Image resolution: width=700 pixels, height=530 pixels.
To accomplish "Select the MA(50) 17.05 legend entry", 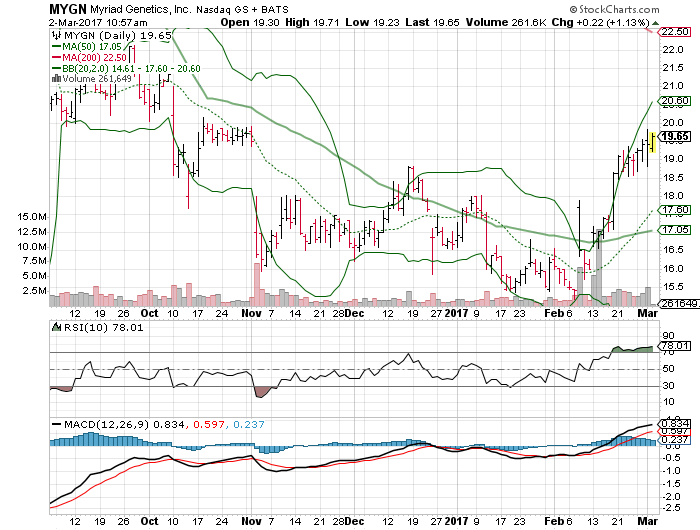I will point(87,46).
